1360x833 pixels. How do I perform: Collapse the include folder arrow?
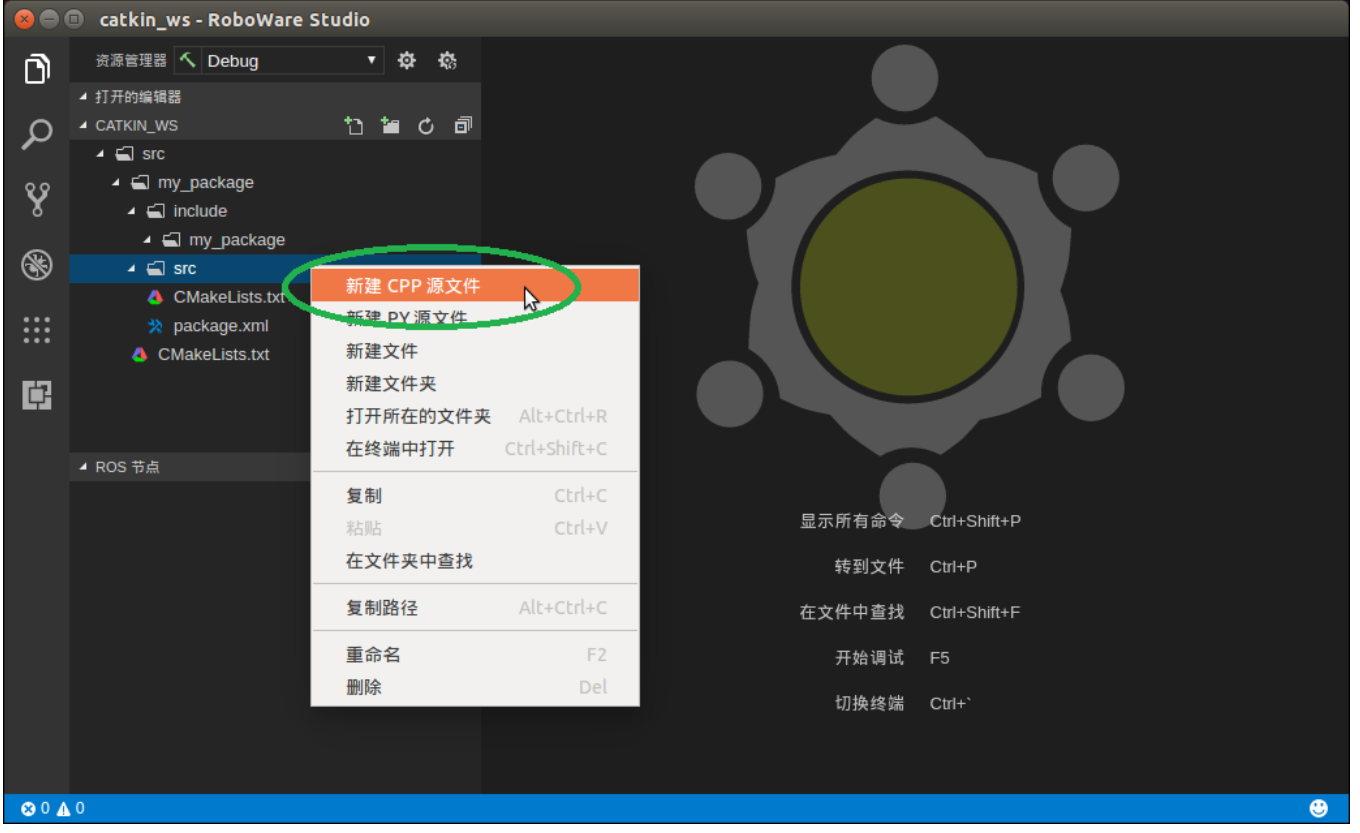pyautogui.click(x=131, y=211)
